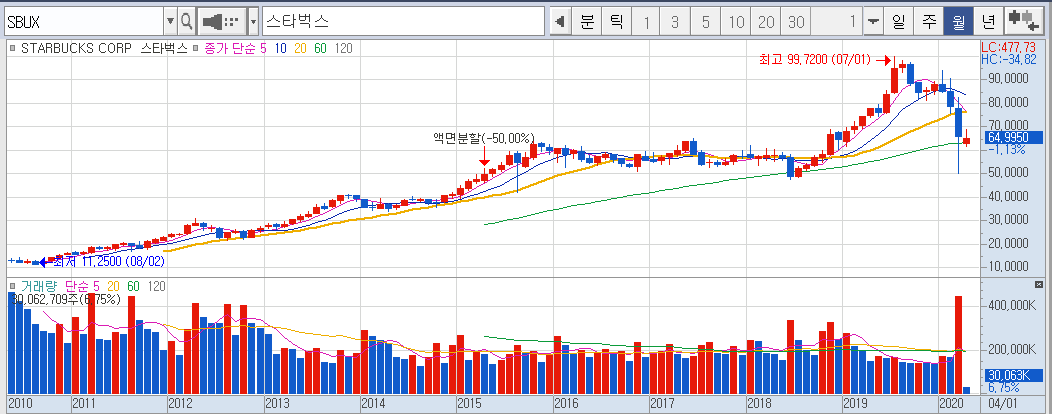The image size is (1052, 414).
Task: Click the linked-screen connector icon in toolbar
Action: [x=220, y=21]
